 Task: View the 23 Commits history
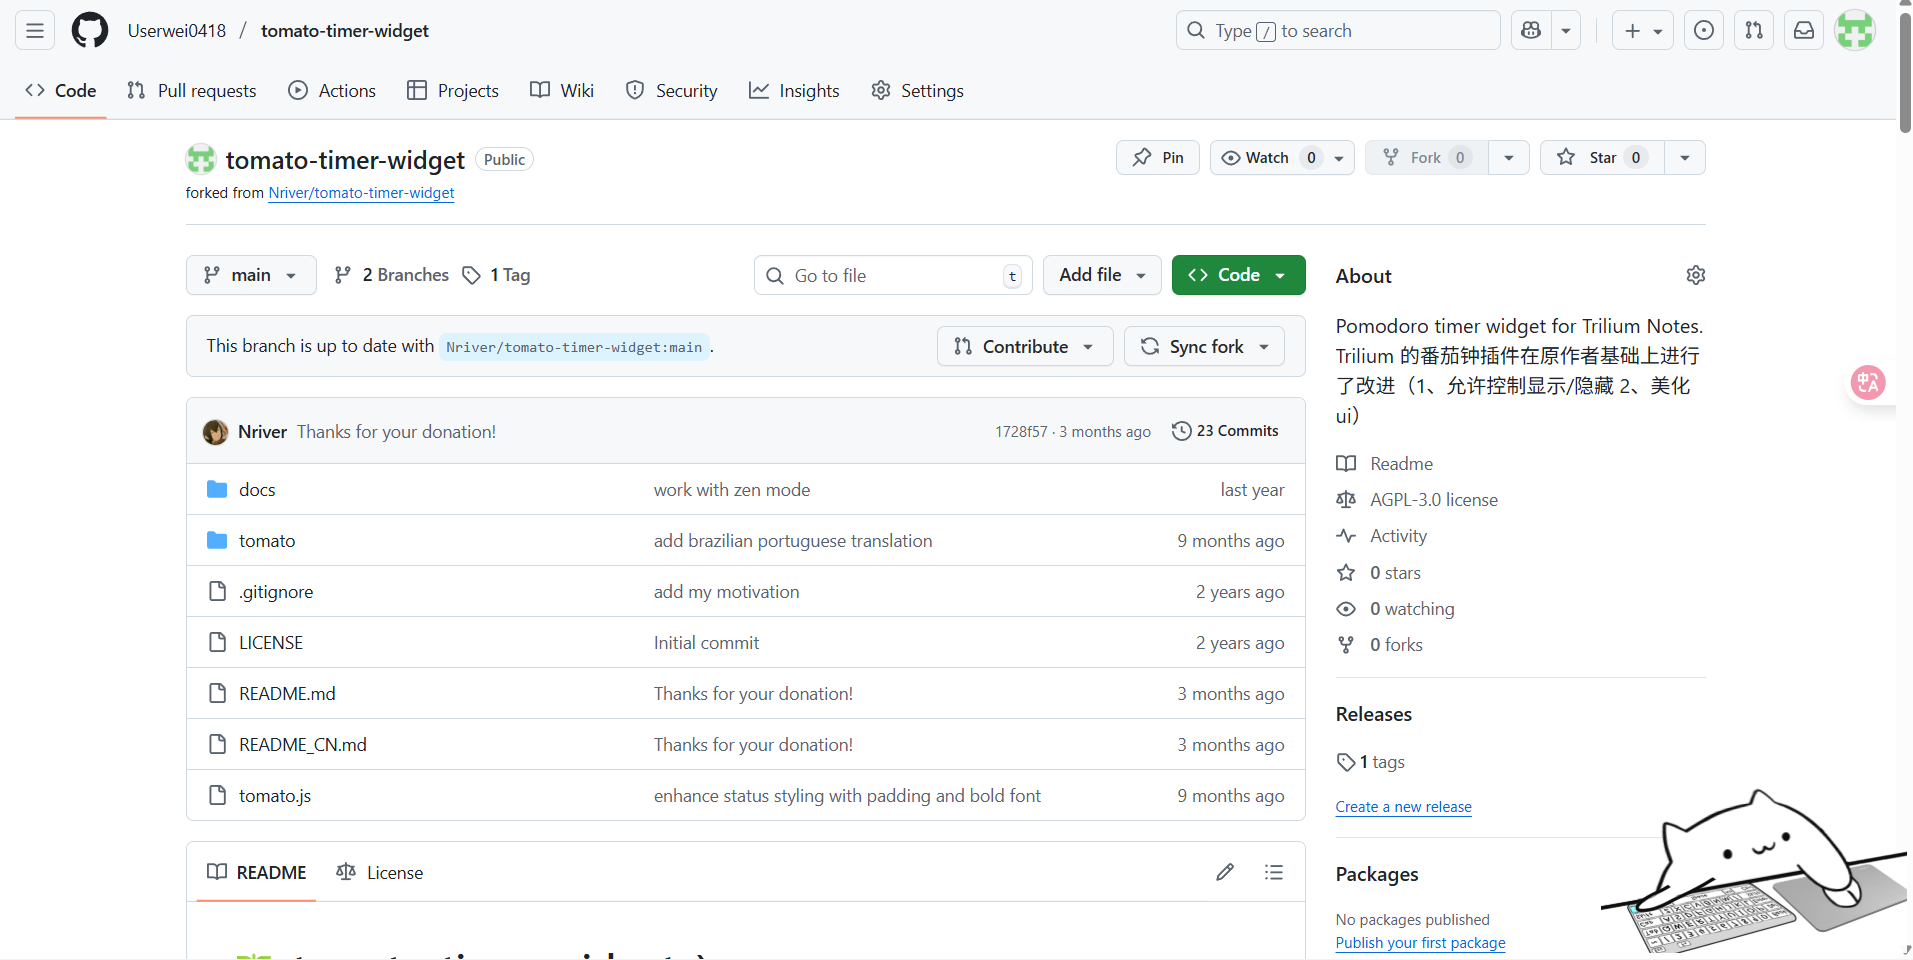(x=1225, y=431)
